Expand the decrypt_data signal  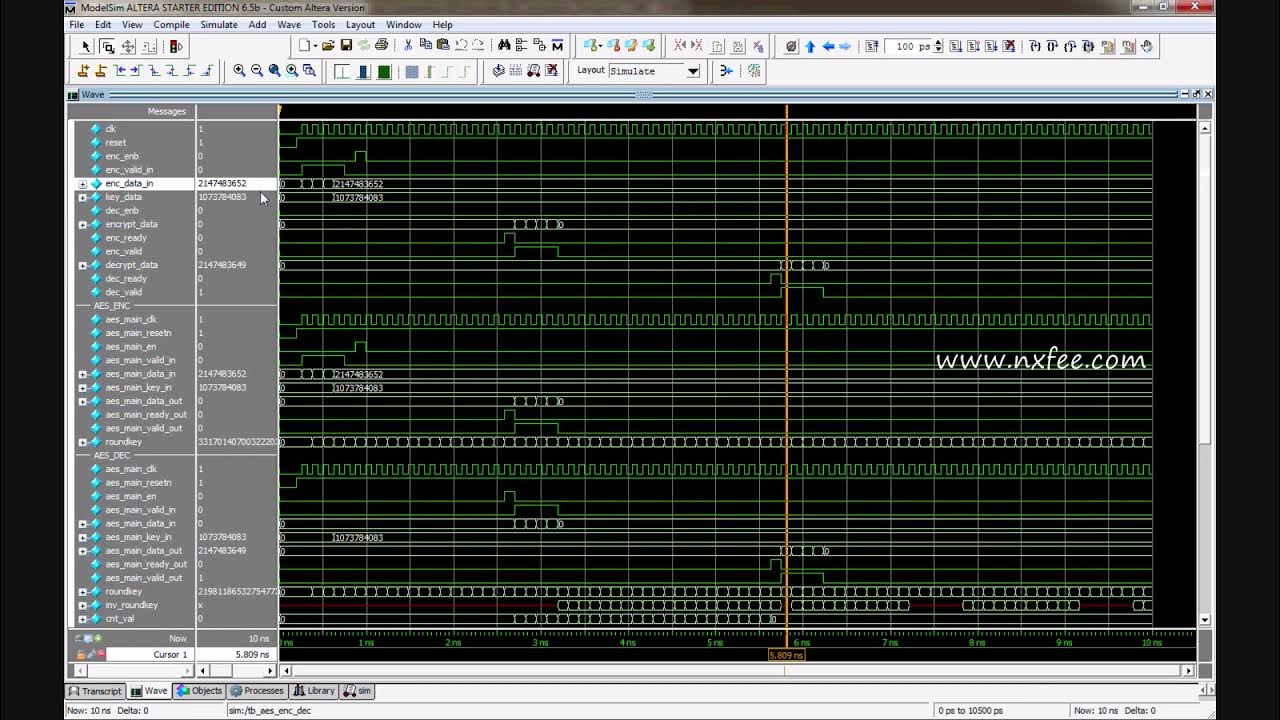(x=83, y=265)
